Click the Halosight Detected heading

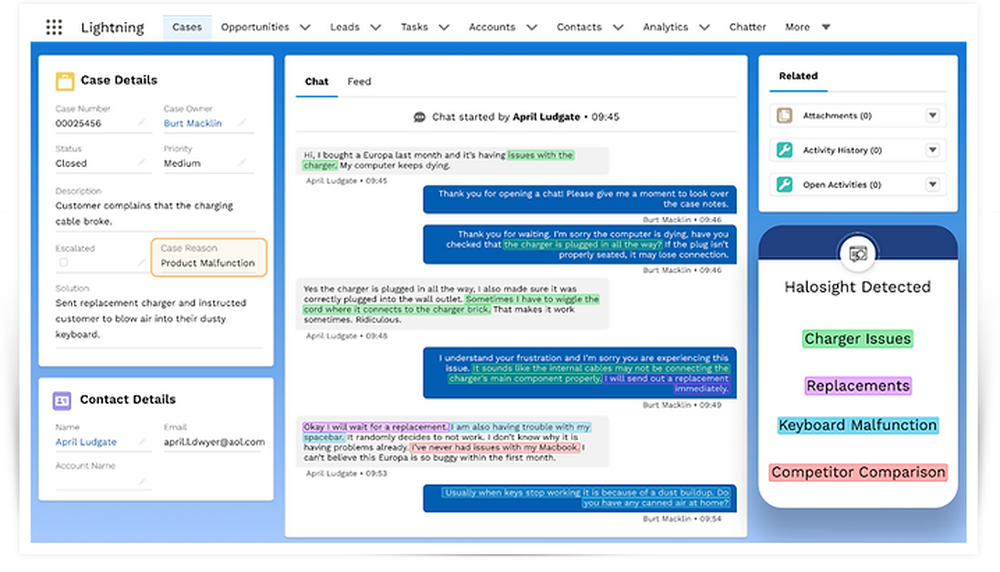tap(858, 287)
